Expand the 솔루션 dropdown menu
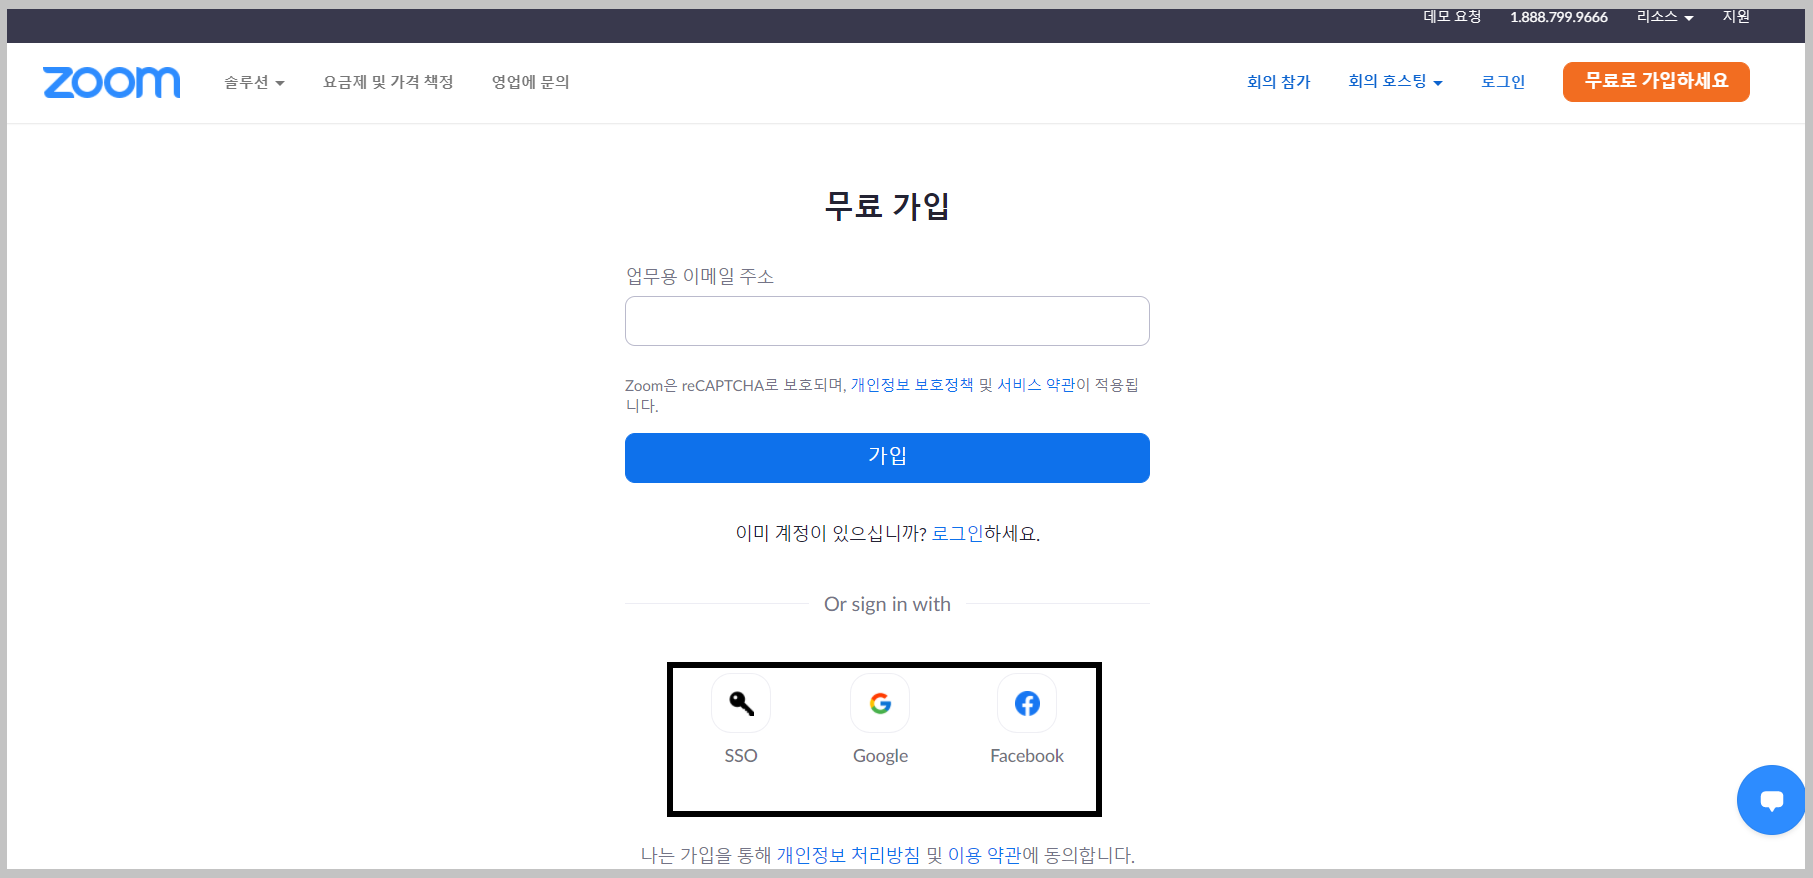This screenshot has width=1813, height=878. (x=254, y=82)
